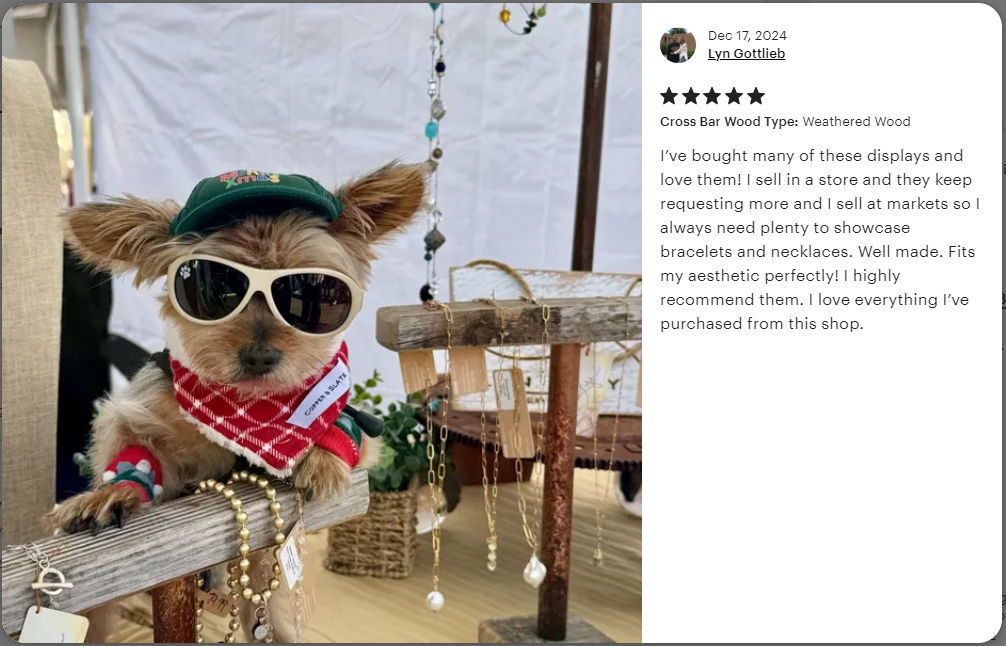Click the hanging beaded strand at top
Viewport: 1006px width, 646px height.
[x=434, y=151]
